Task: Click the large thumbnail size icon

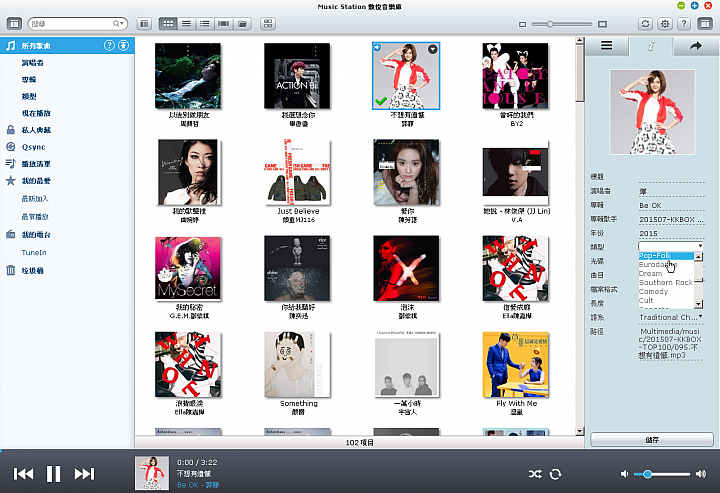Action: coord(602,24)
